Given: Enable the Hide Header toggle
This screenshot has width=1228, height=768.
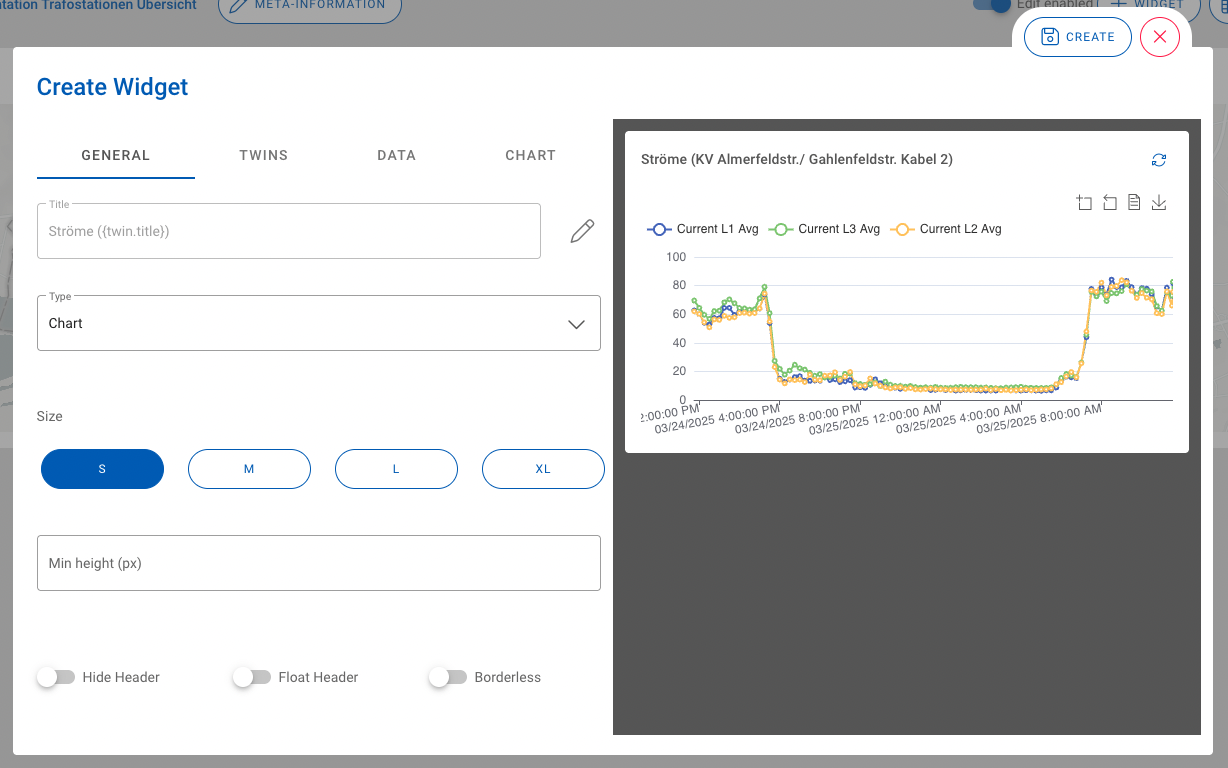Looking at the screenshot, I should [x=56, y=677].
